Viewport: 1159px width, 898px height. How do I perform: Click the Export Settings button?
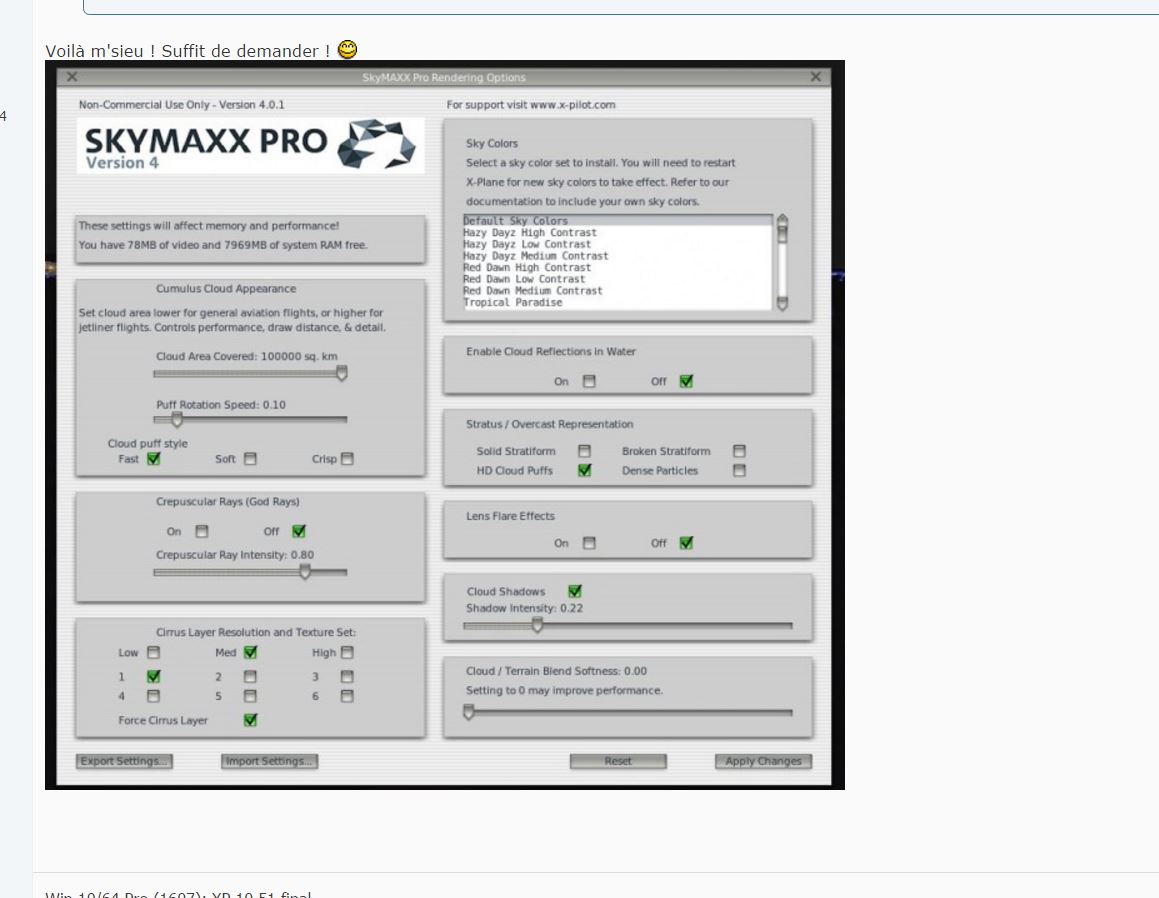[124, 761]
